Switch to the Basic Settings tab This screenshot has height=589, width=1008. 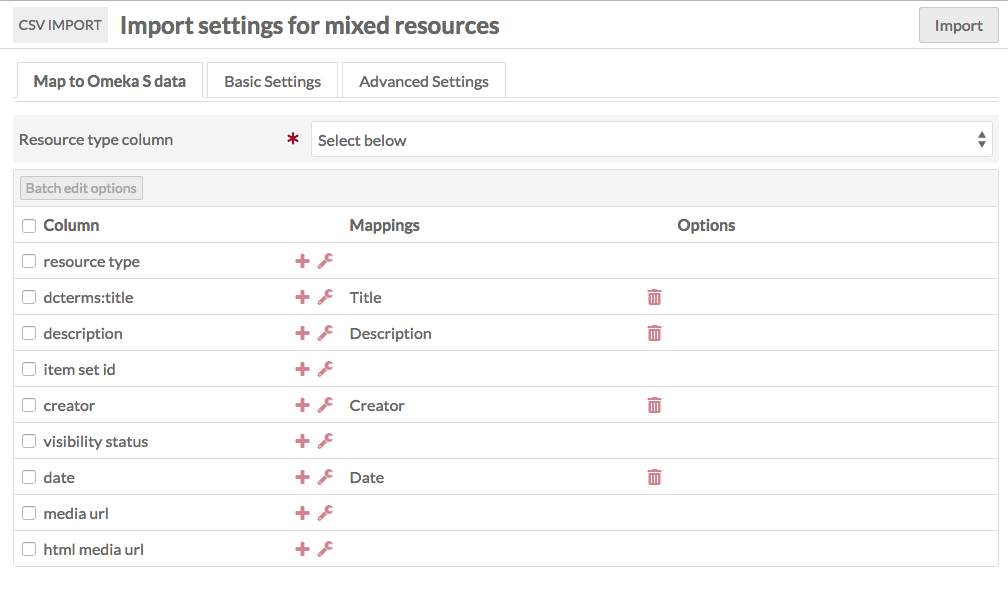pyautogui.click(x=273, y=81)
